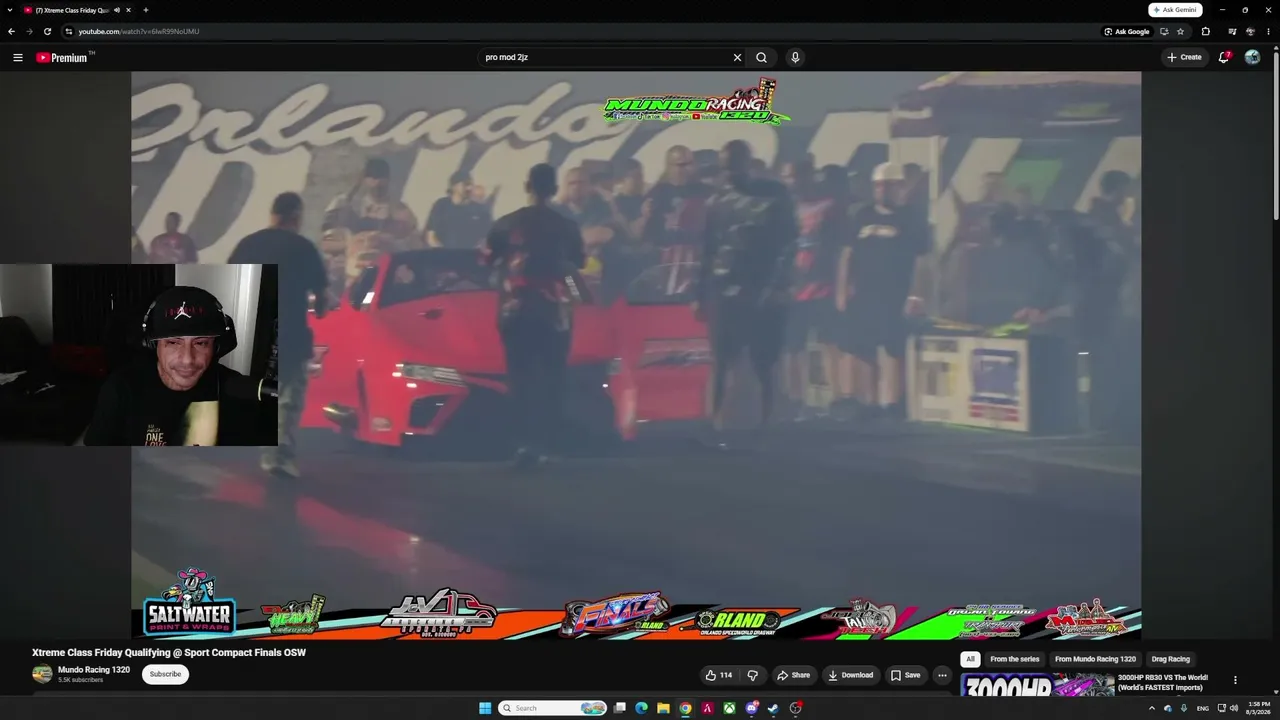The image size is (1280, 720).
Task: Open the Mundo Racing 1320 channel avatar
Action: coord(42,674)
